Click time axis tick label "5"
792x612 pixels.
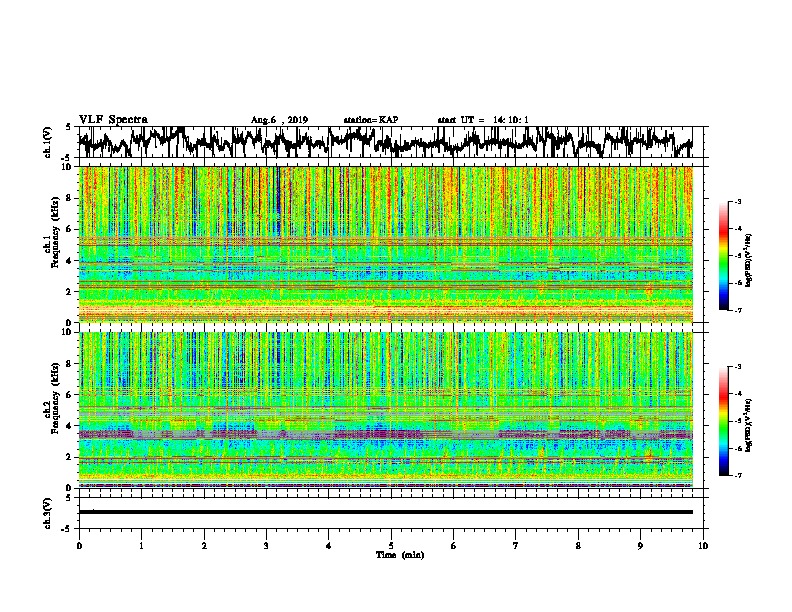tap(391, 546)
